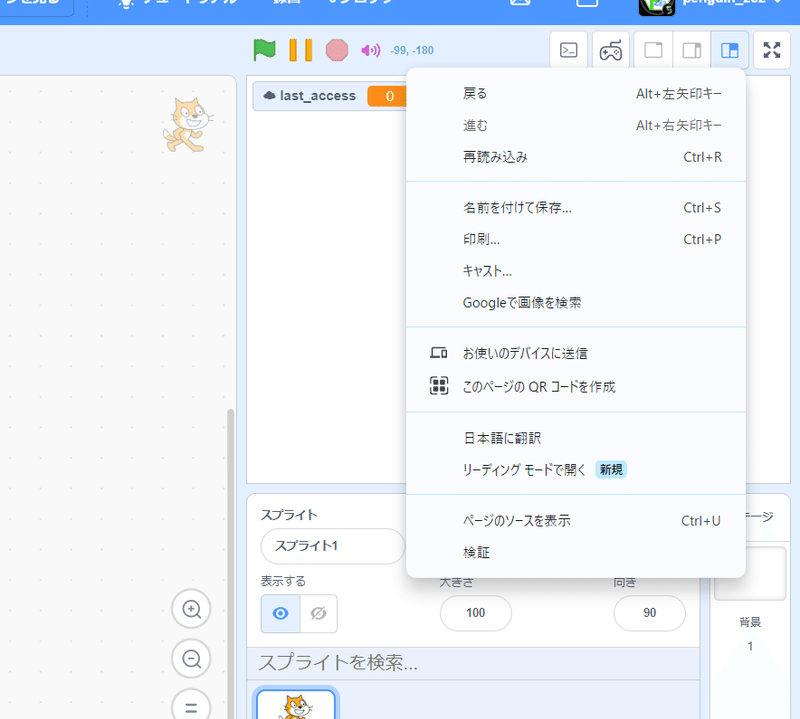Image resolution: width=800 pixels, height=719 pixels.
Task: Stop the project using the red stop icon
Action: point(336,49)
